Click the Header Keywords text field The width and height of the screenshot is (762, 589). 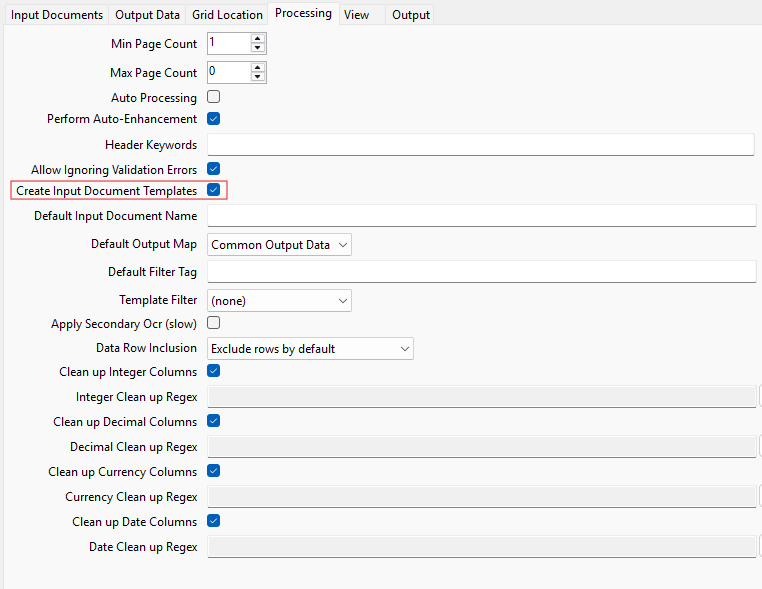(x=480, y=145)
